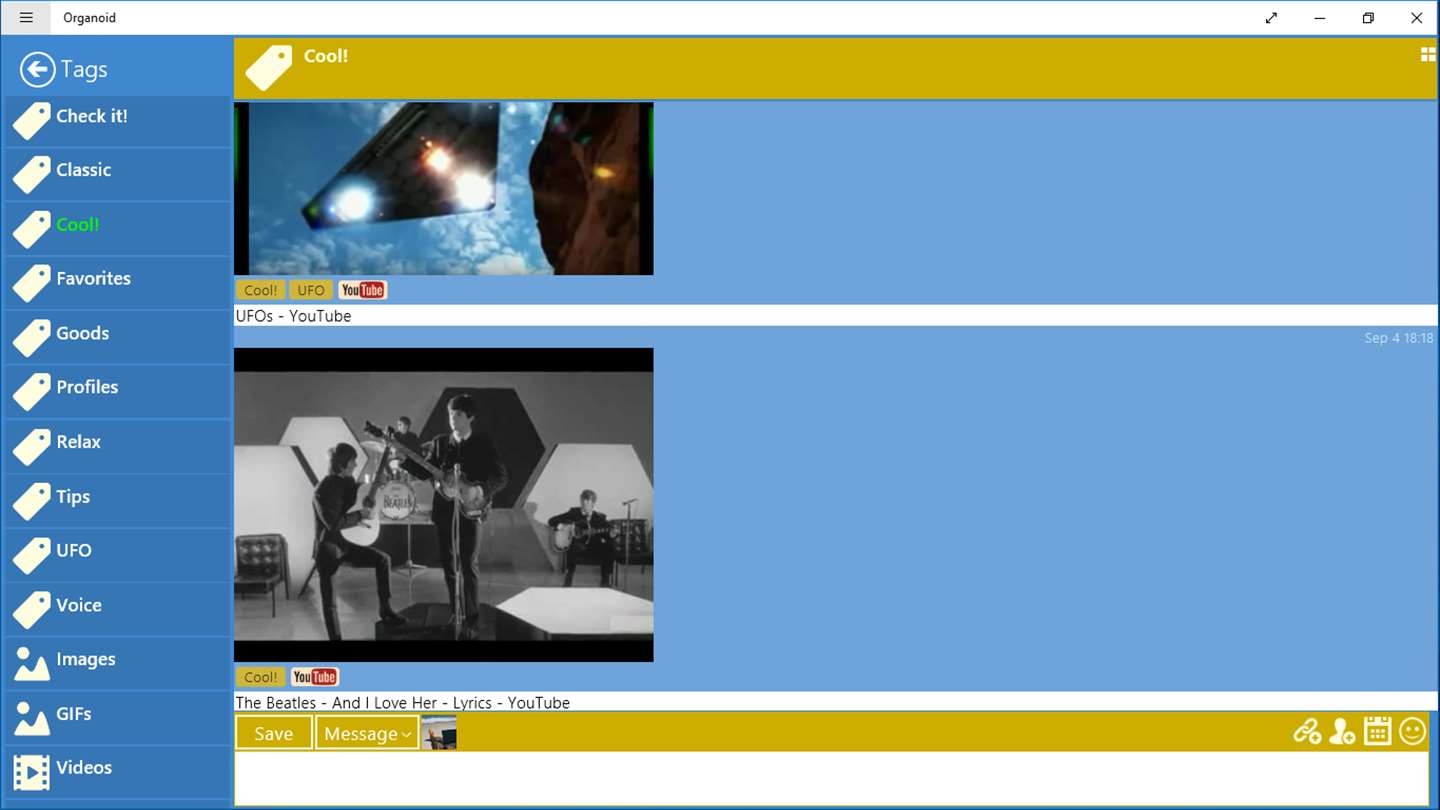This screenshot has width=1440, height=810.
Task: Click the 'UFOs - YouTube' title
Action: [x=293, y=316]
